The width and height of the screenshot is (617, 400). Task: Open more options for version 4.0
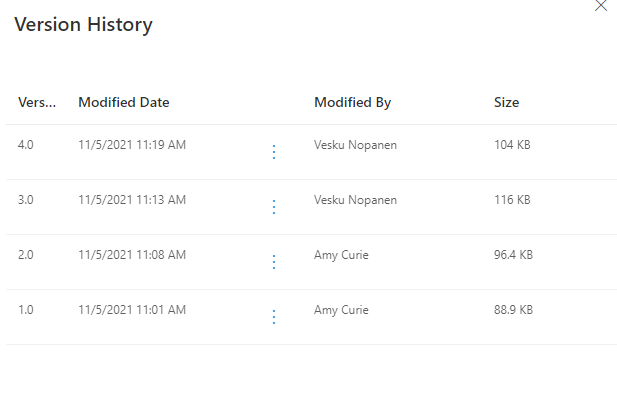pos(274,152)
